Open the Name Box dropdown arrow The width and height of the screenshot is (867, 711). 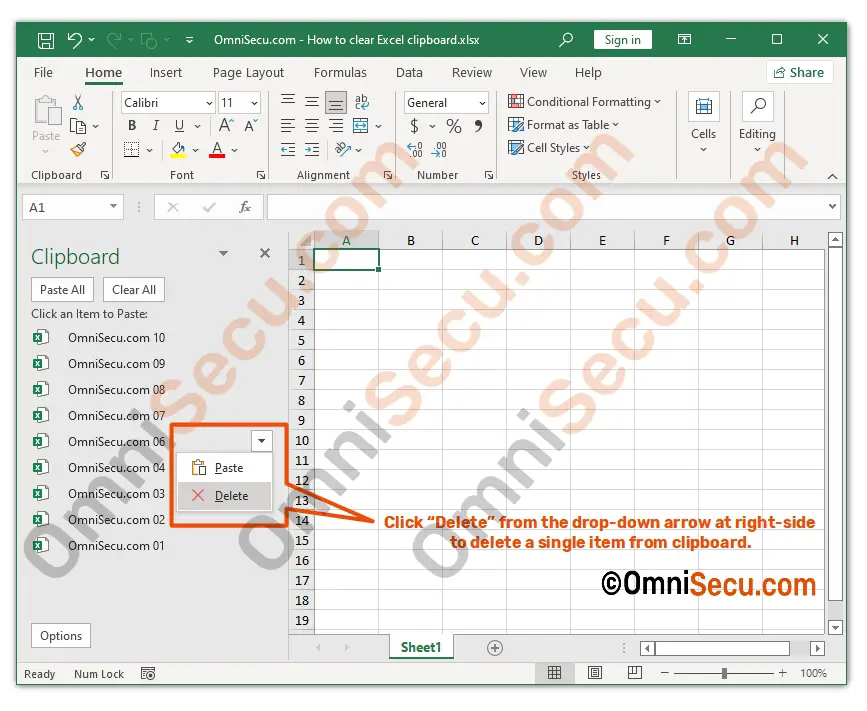(113, 206)
